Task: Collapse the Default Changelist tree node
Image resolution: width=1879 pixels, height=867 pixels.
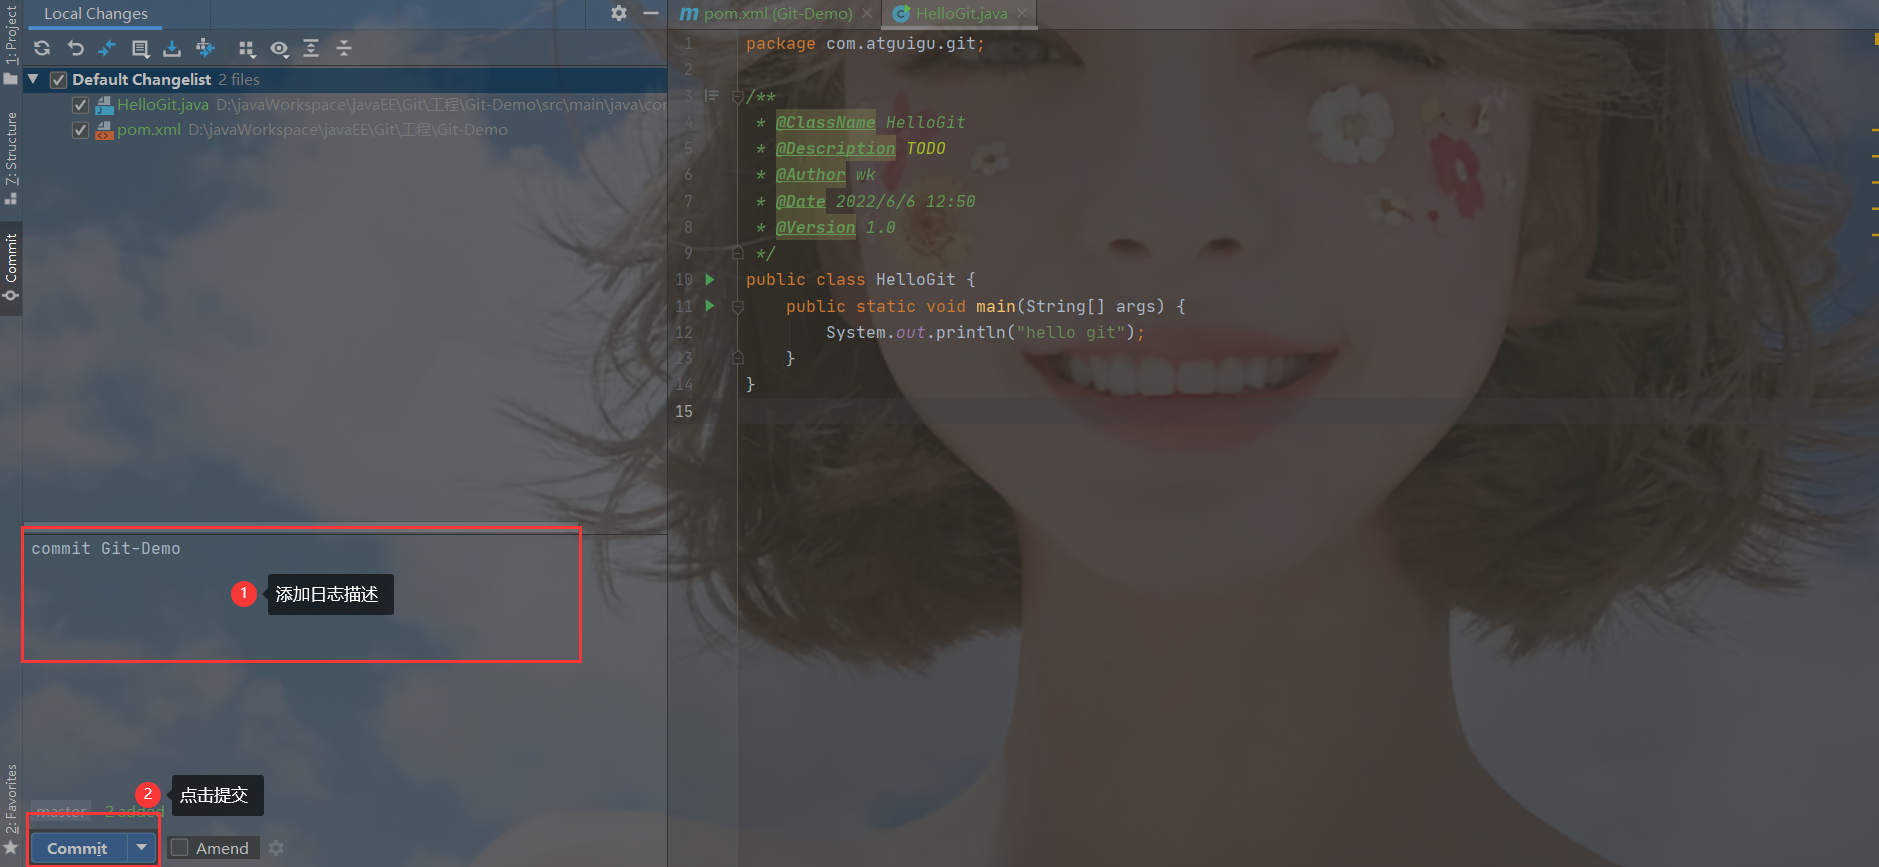Action: (34, 79)
